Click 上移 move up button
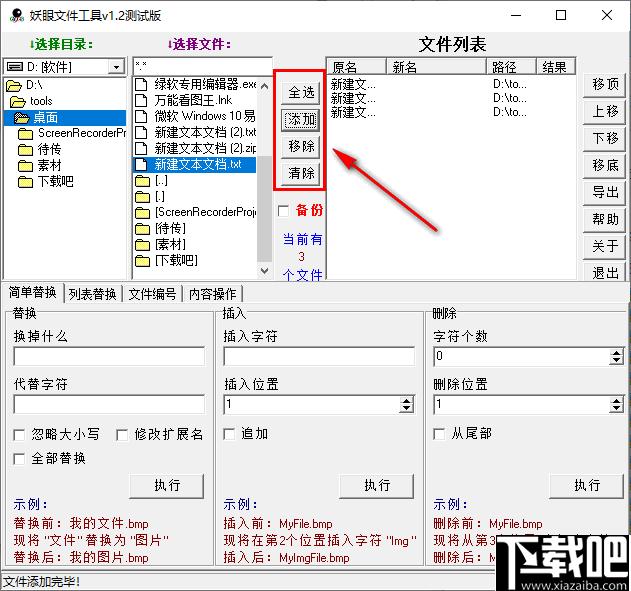Image resolution: width=631 pixels, height=591 pixels. click(604, 111)
